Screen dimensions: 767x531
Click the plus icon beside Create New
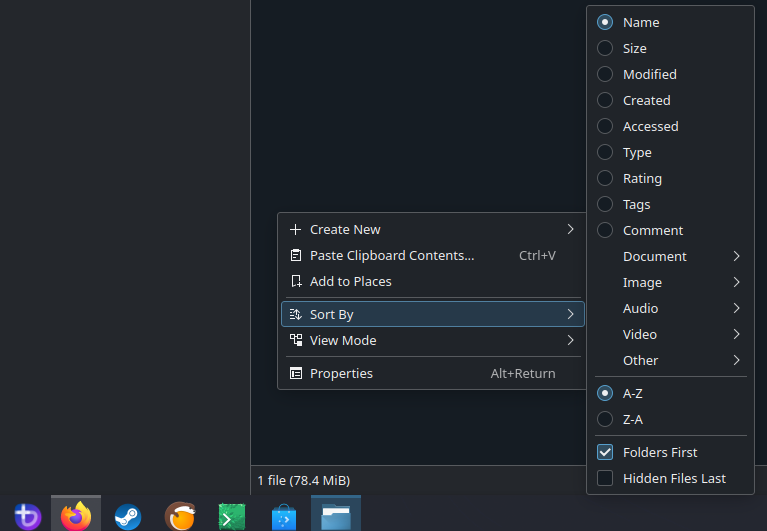click(x=295, y=229)
